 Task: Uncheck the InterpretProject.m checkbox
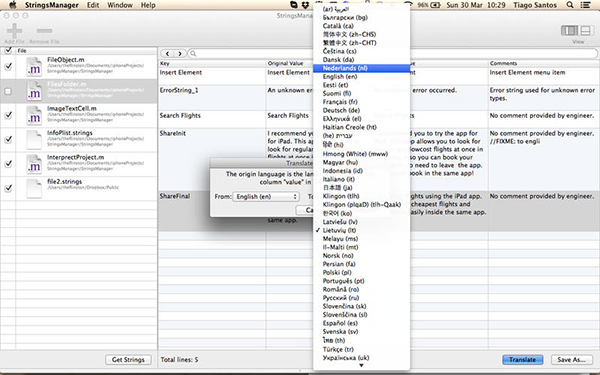[8, 164]
